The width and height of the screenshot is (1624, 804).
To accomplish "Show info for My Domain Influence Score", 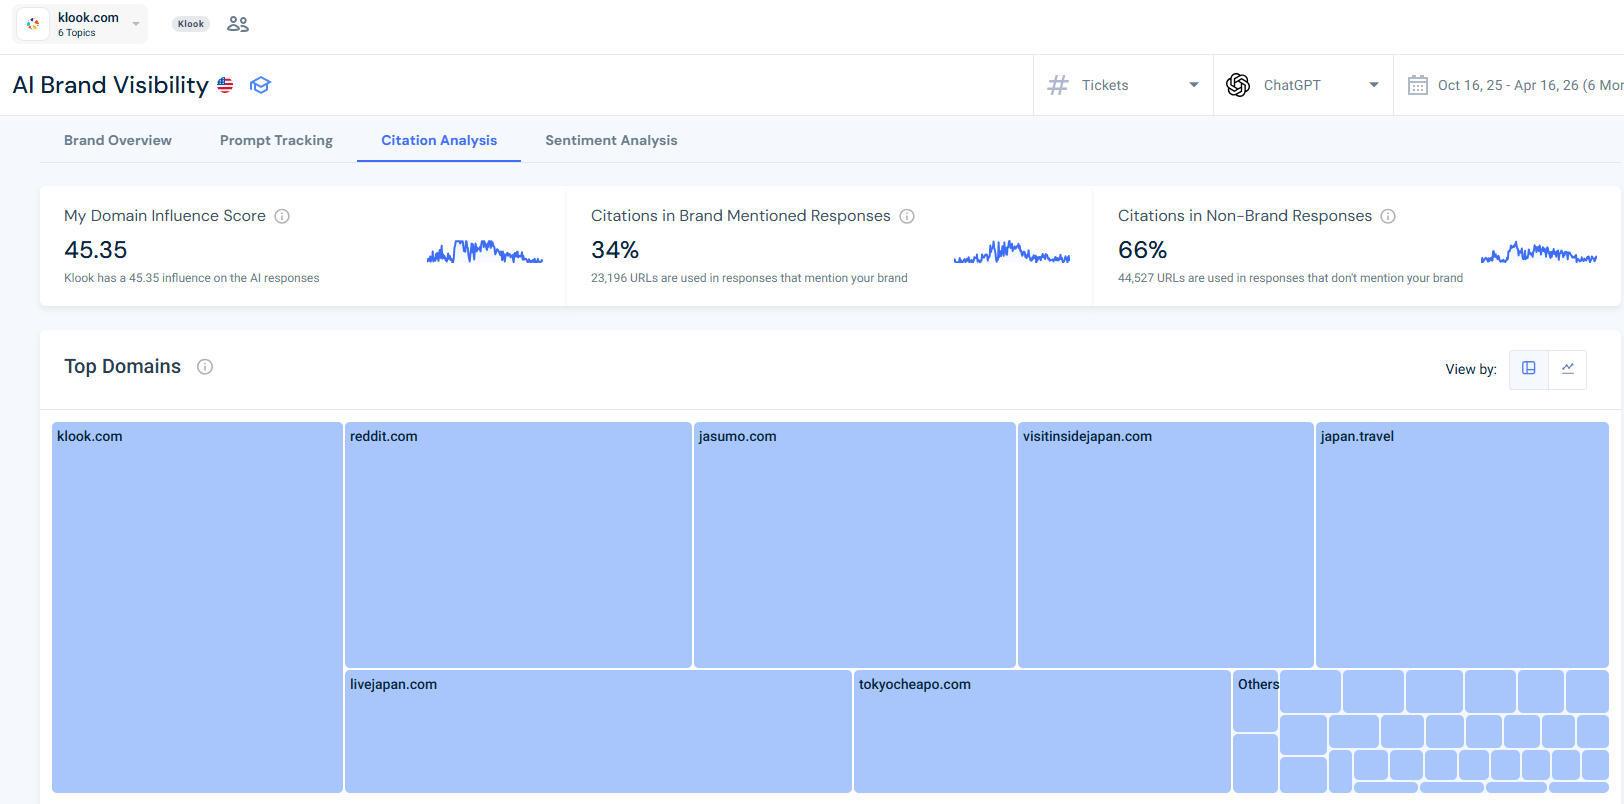I will 282,216.
